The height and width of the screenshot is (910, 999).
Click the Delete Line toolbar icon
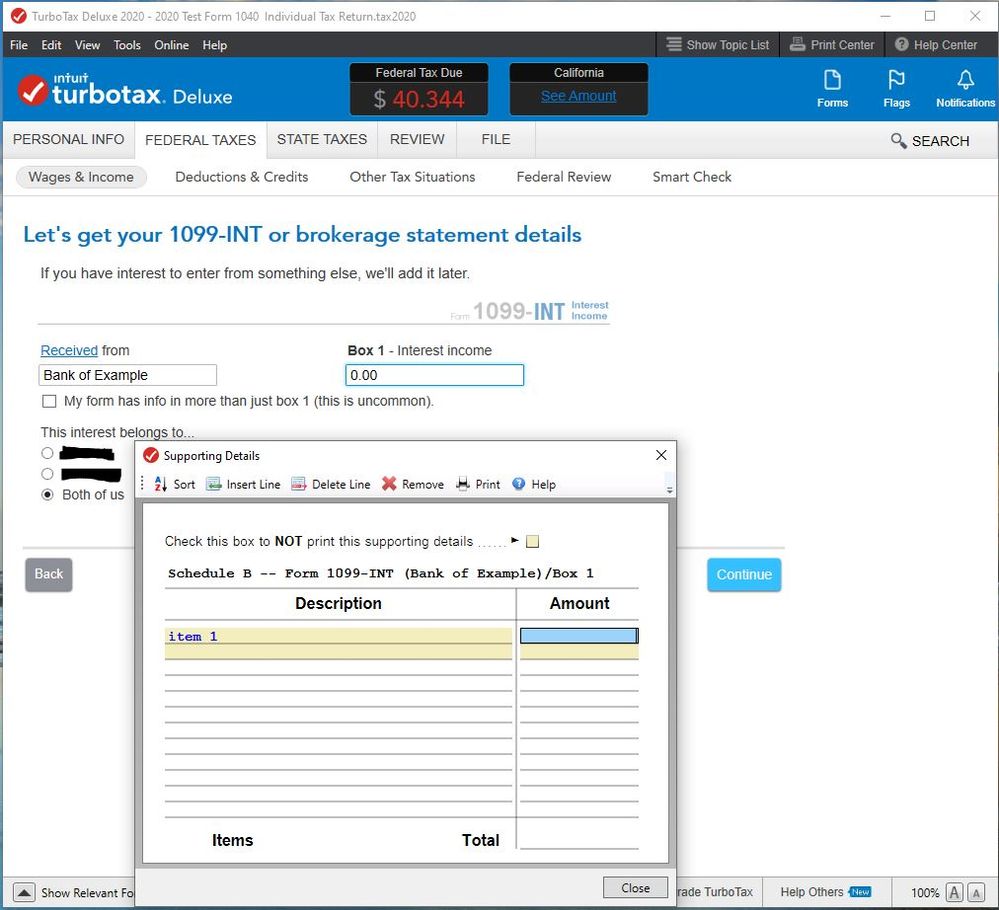pyautogui.click(x=298, y=484)
